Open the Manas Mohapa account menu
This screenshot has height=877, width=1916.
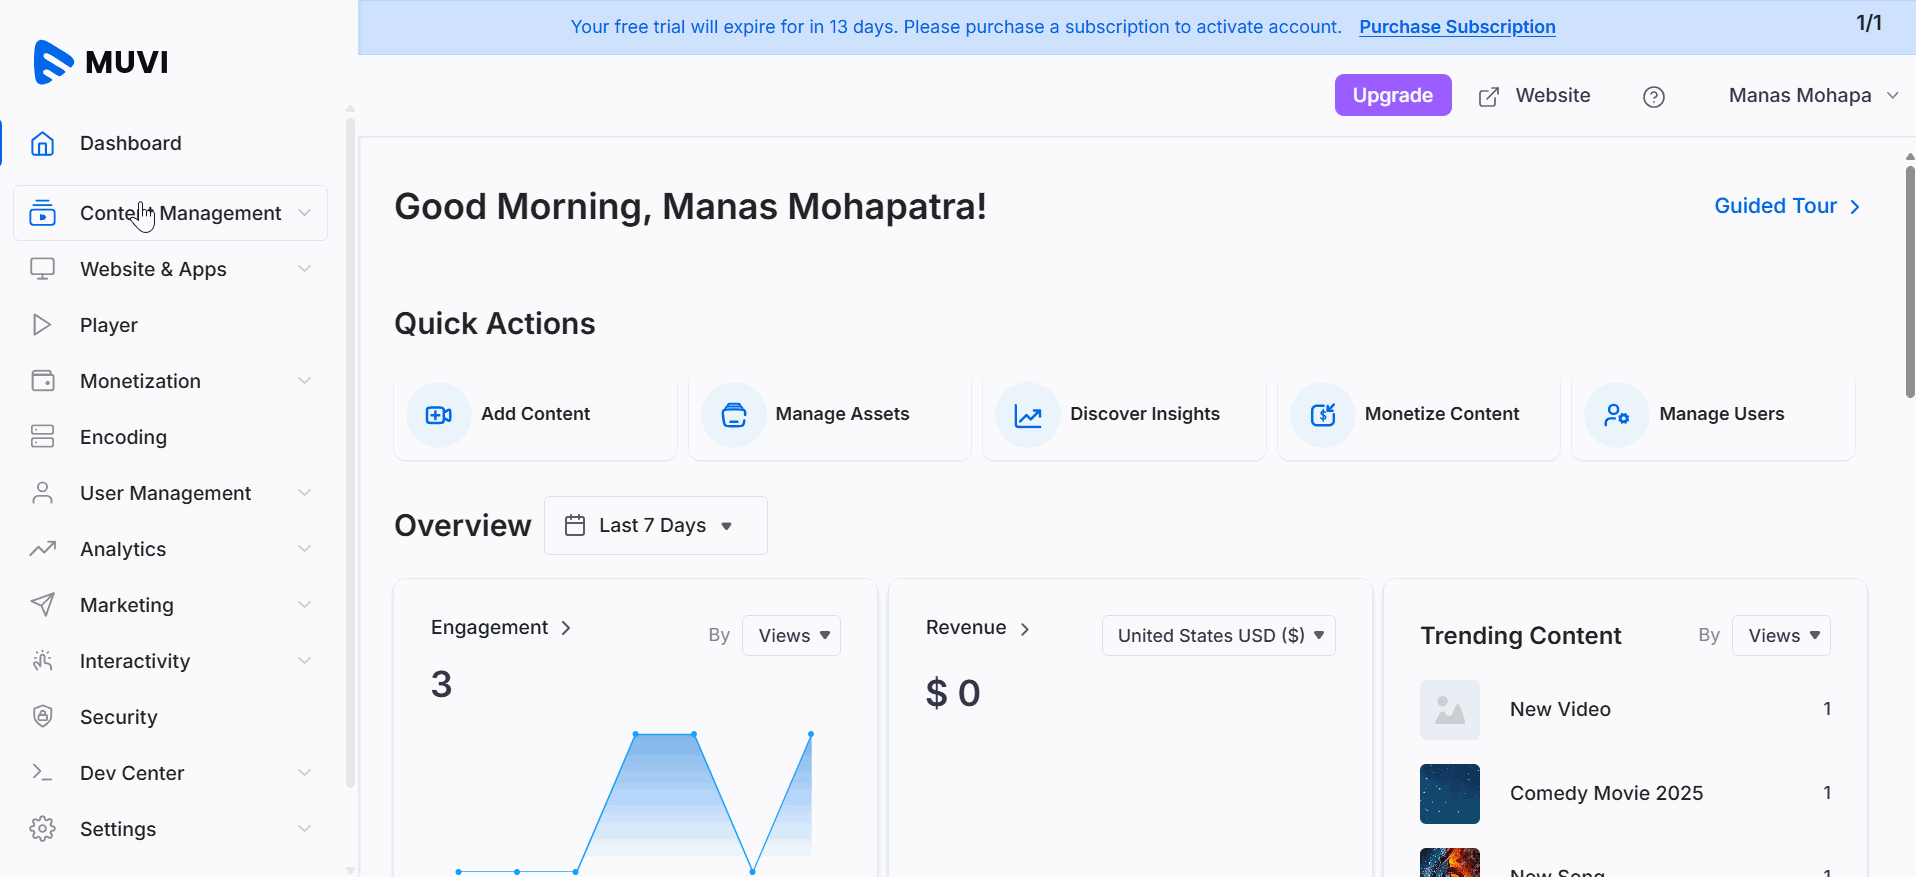(x=1812, y=96)
